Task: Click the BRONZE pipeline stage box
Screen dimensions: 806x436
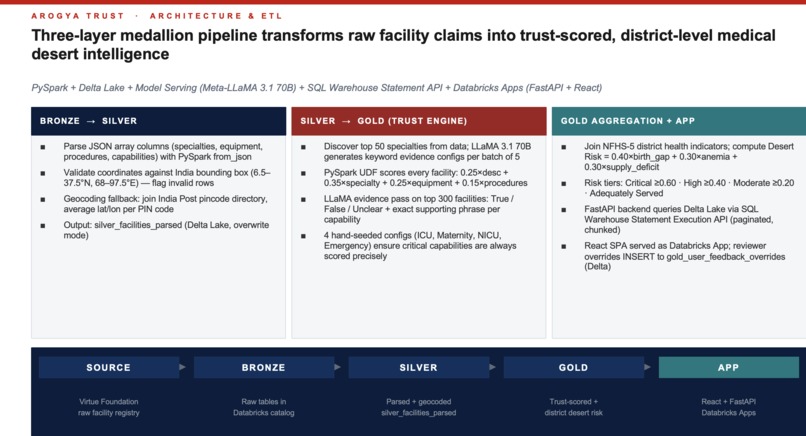Action: (264, 368)
